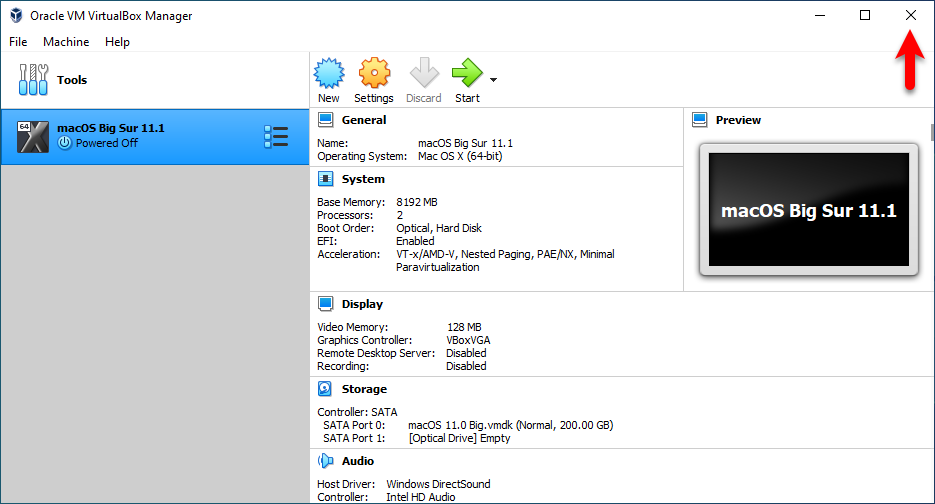This screenshot has height=504, width=935.
Task: Click the Preview section header
Action: (738, 120)
